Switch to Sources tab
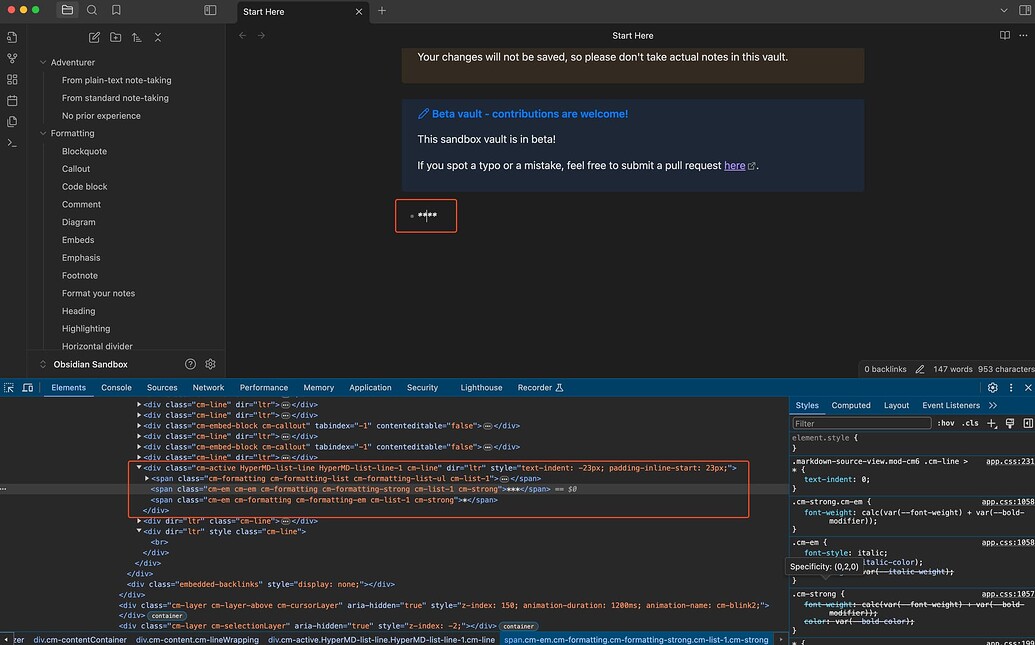Screen dimensions: 1035x645 [162, 388]
